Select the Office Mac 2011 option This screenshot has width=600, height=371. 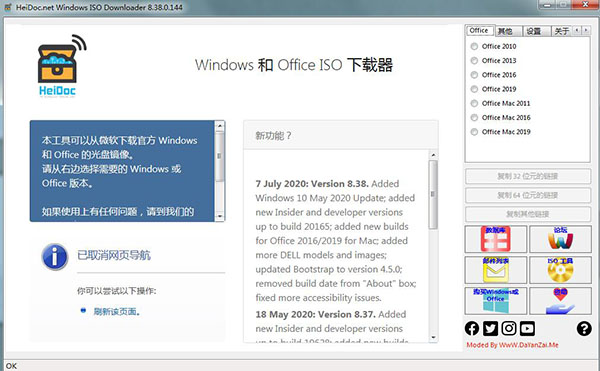pyautogui.click(x=501, y=103)
